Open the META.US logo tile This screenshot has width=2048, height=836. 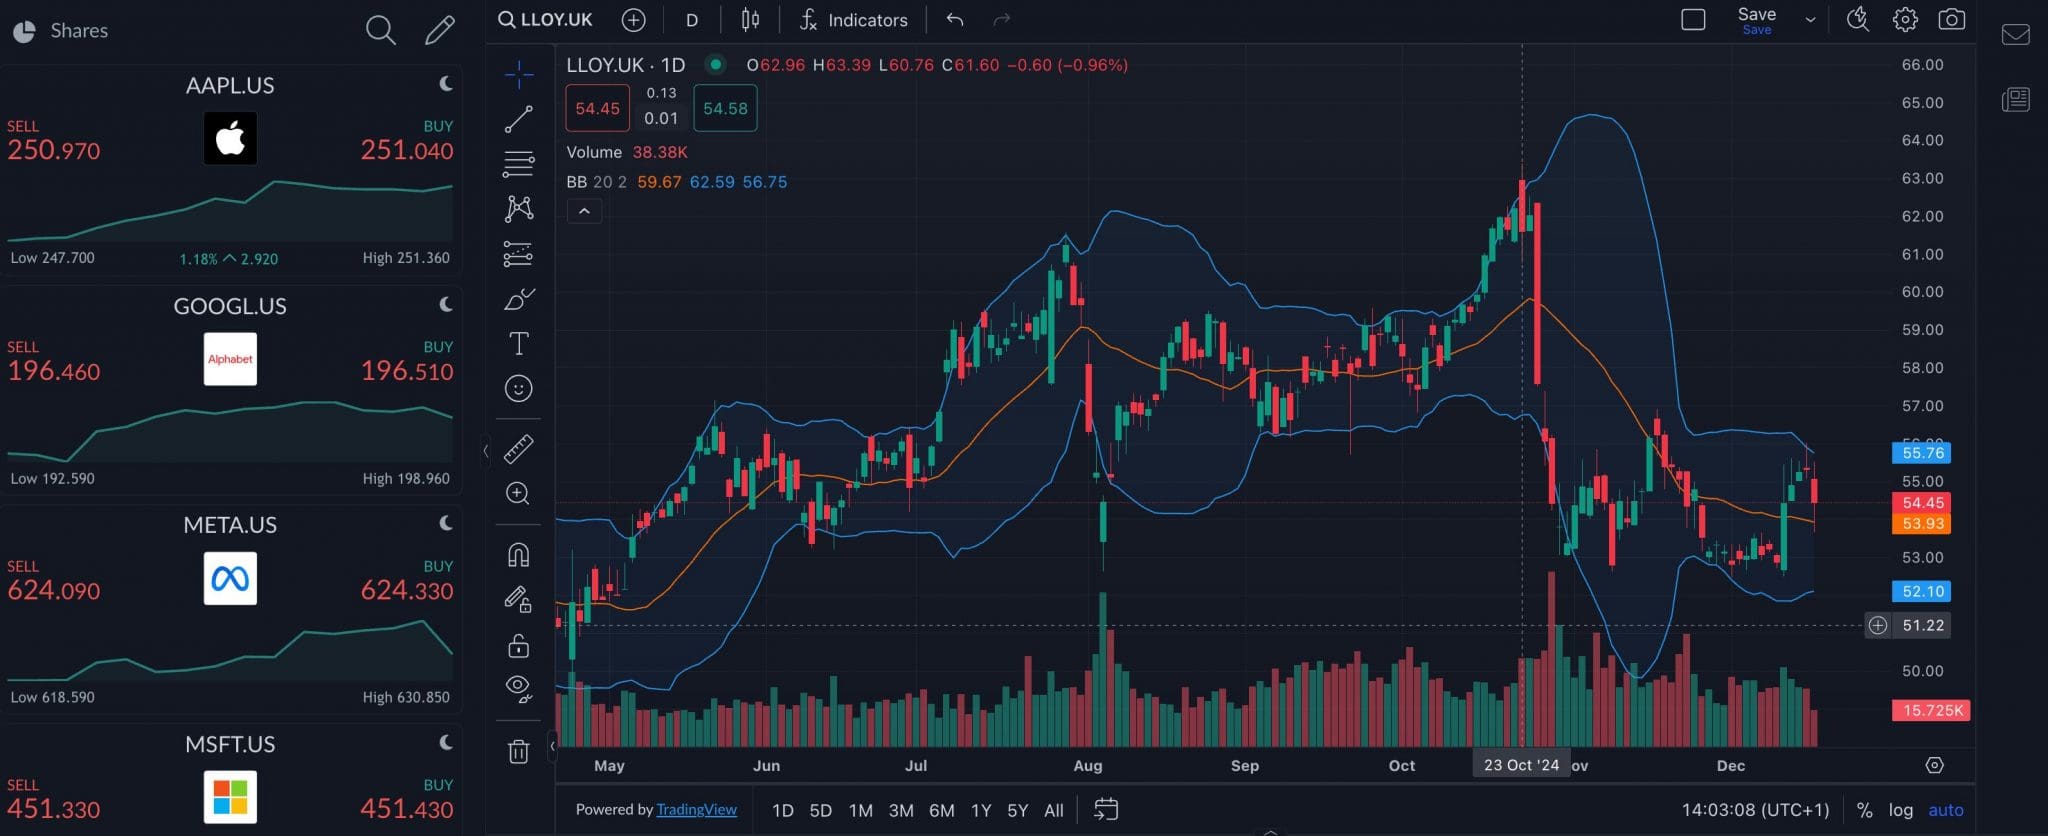click(230, 578)
